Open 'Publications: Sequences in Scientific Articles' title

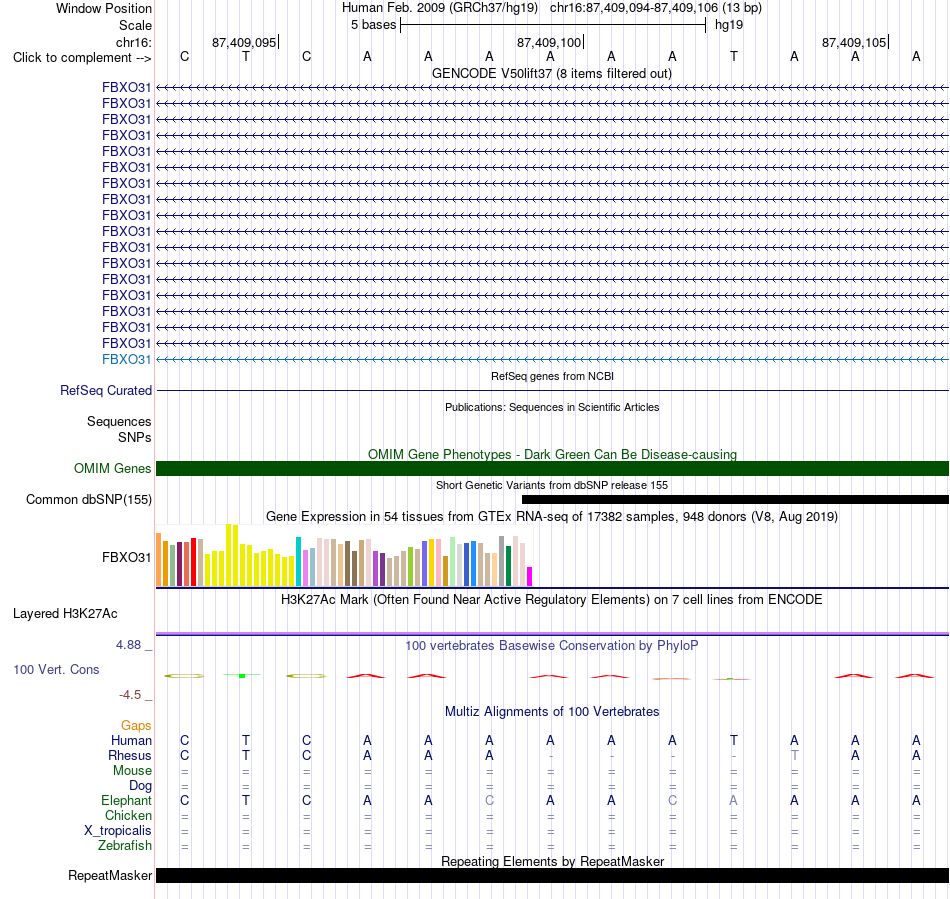tap(552, 407)
